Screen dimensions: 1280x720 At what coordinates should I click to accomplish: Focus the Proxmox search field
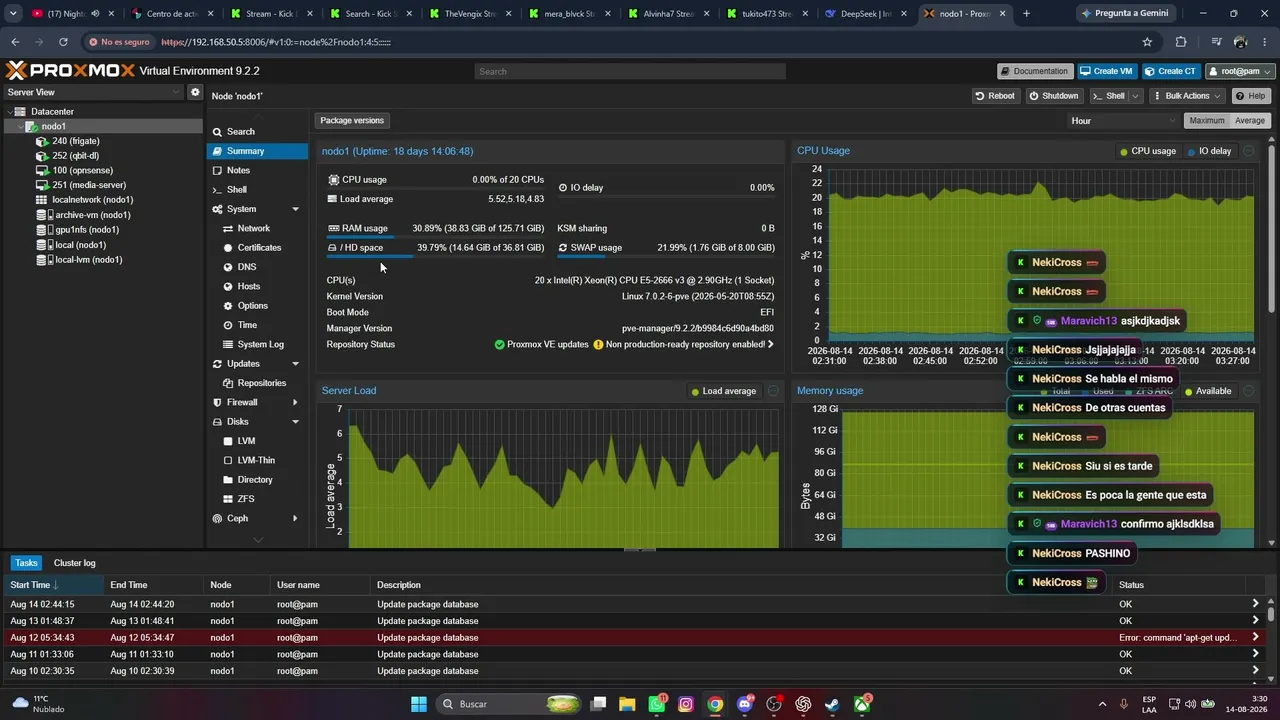[x=630, y=72]
